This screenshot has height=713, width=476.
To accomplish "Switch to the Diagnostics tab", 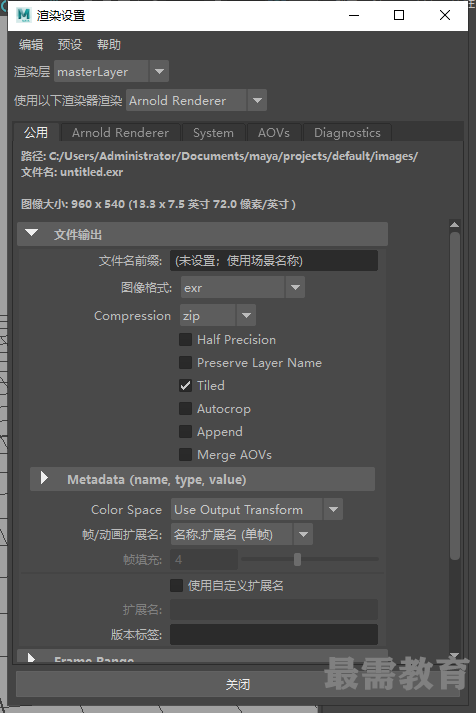I will (347, 132).
